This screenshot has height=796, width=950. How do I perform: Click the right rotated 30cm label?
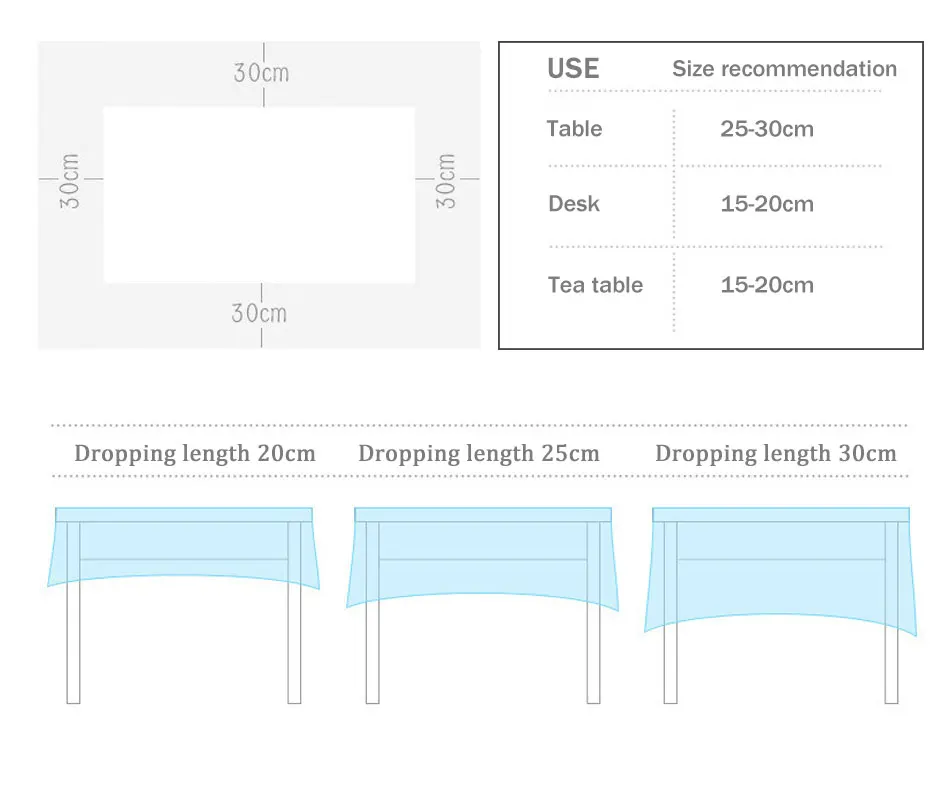(446, 181)
